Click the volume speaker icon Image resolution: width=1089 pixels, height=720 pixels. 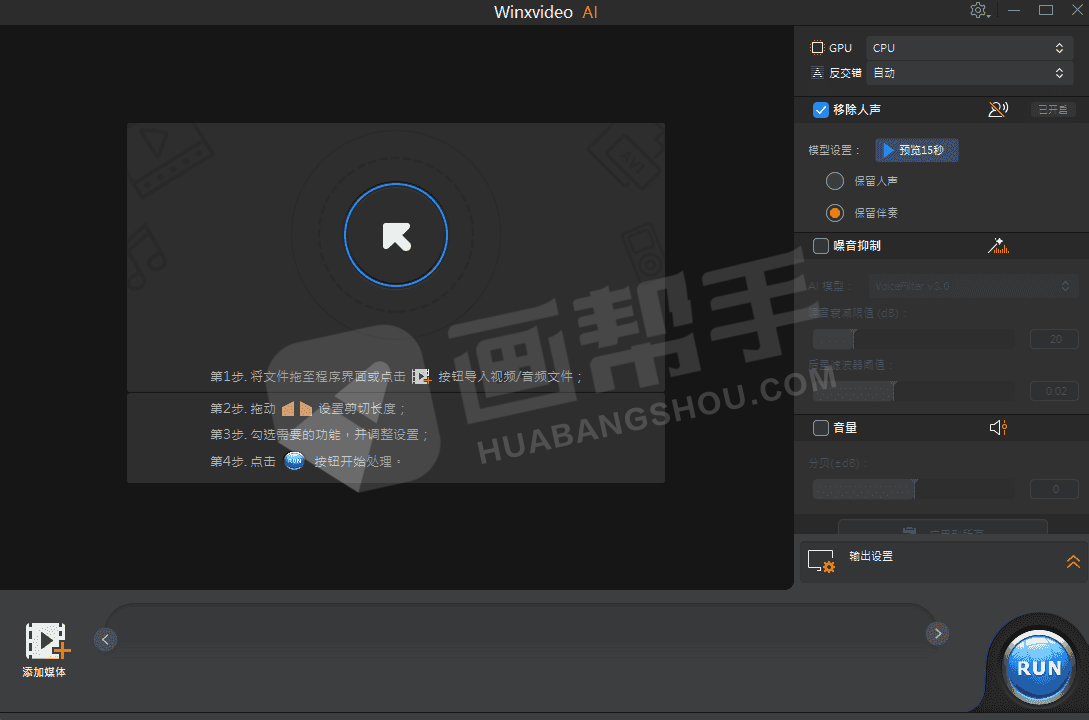(998, 428)
